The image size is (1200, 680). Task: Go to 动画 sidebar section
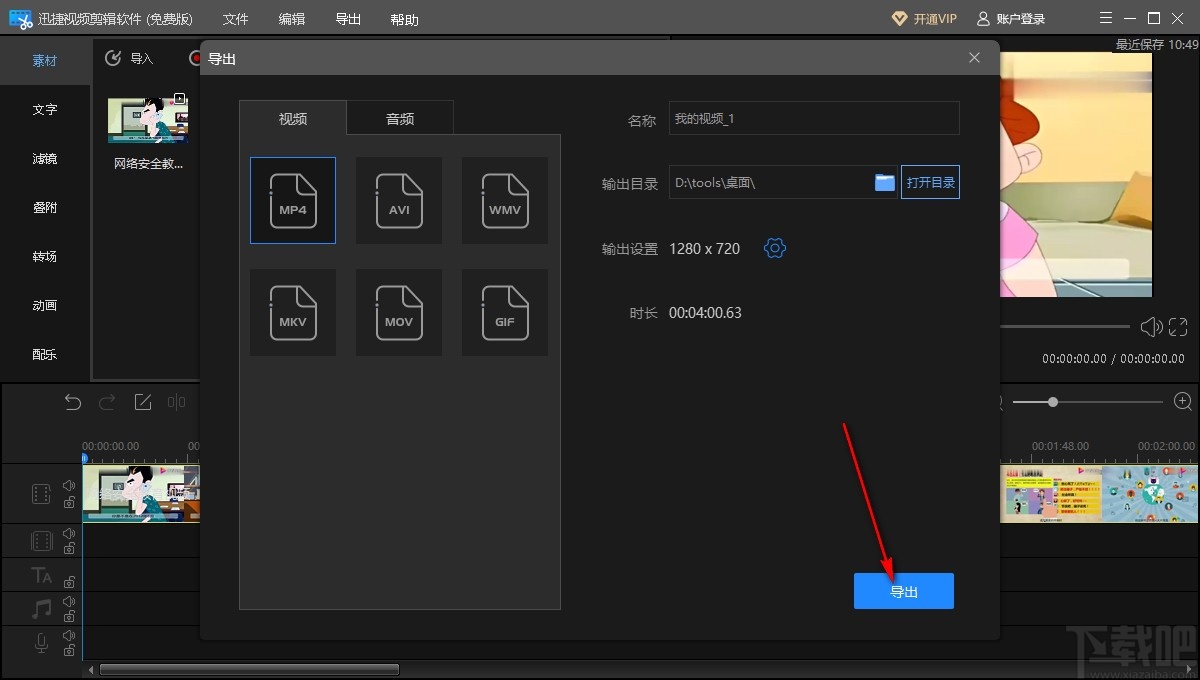tap(45, 306)
